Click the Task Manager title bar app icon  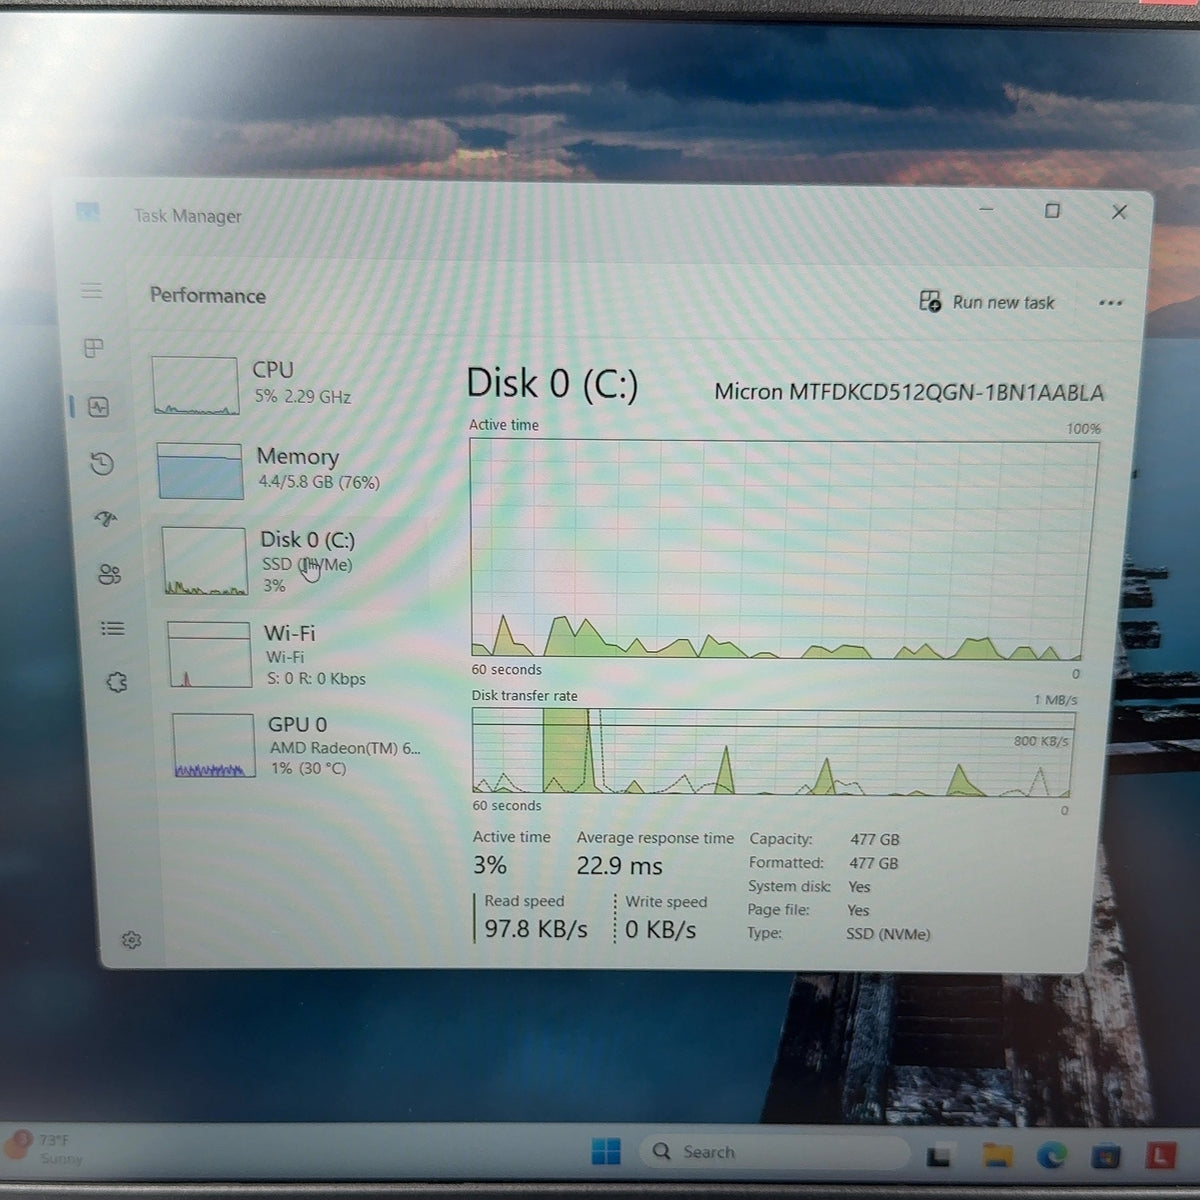(x=88, y=212)
